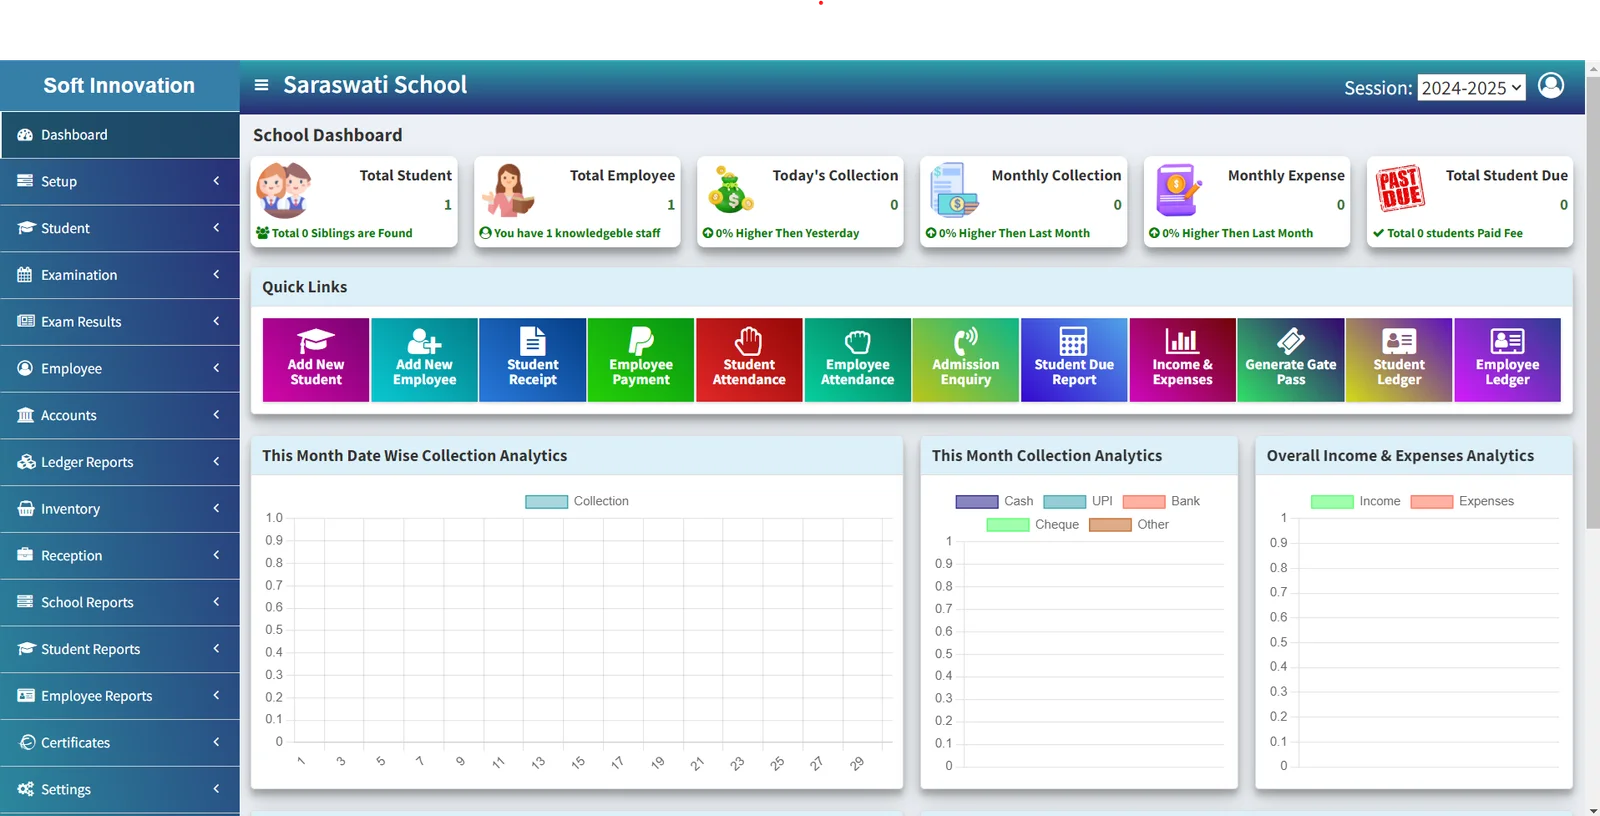Expand the School Reports menu chevron
Screen dimensions: 1600x816
pyautogui.click(x=216, y=601)
